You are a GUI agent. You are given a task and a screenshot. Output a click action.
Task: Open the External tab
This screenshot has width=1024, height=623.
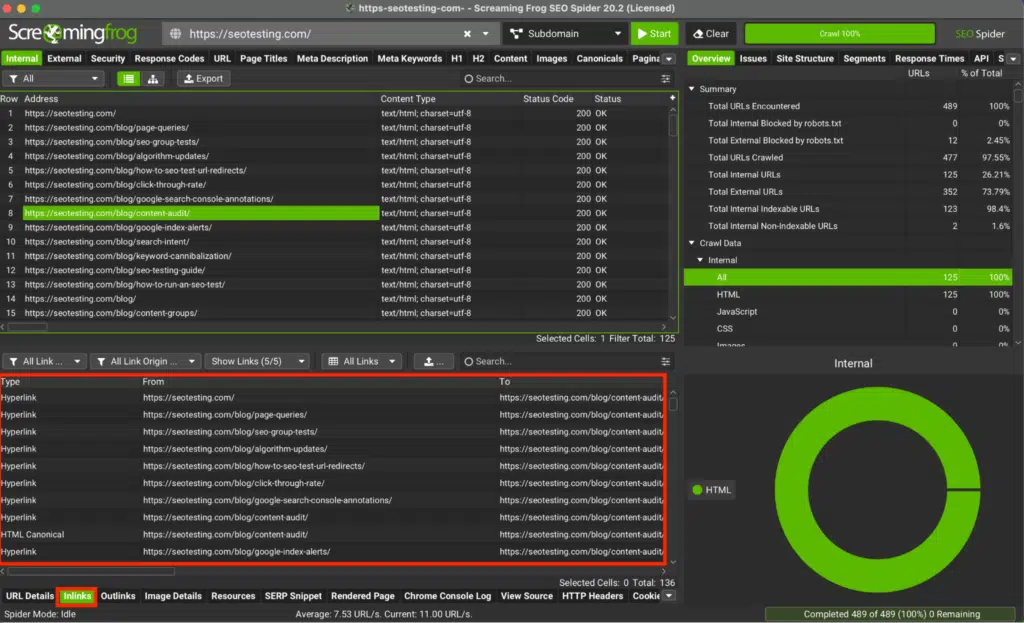point(64,58)
